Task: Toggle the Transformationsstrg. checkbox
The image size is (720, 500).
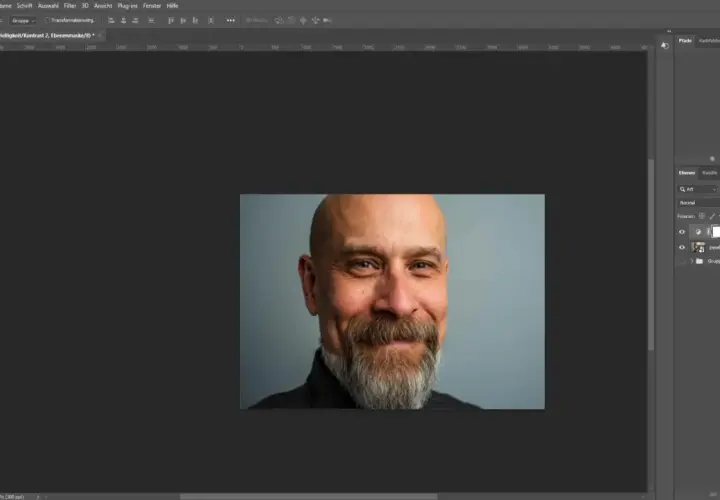Action: [x=46, y=20]
